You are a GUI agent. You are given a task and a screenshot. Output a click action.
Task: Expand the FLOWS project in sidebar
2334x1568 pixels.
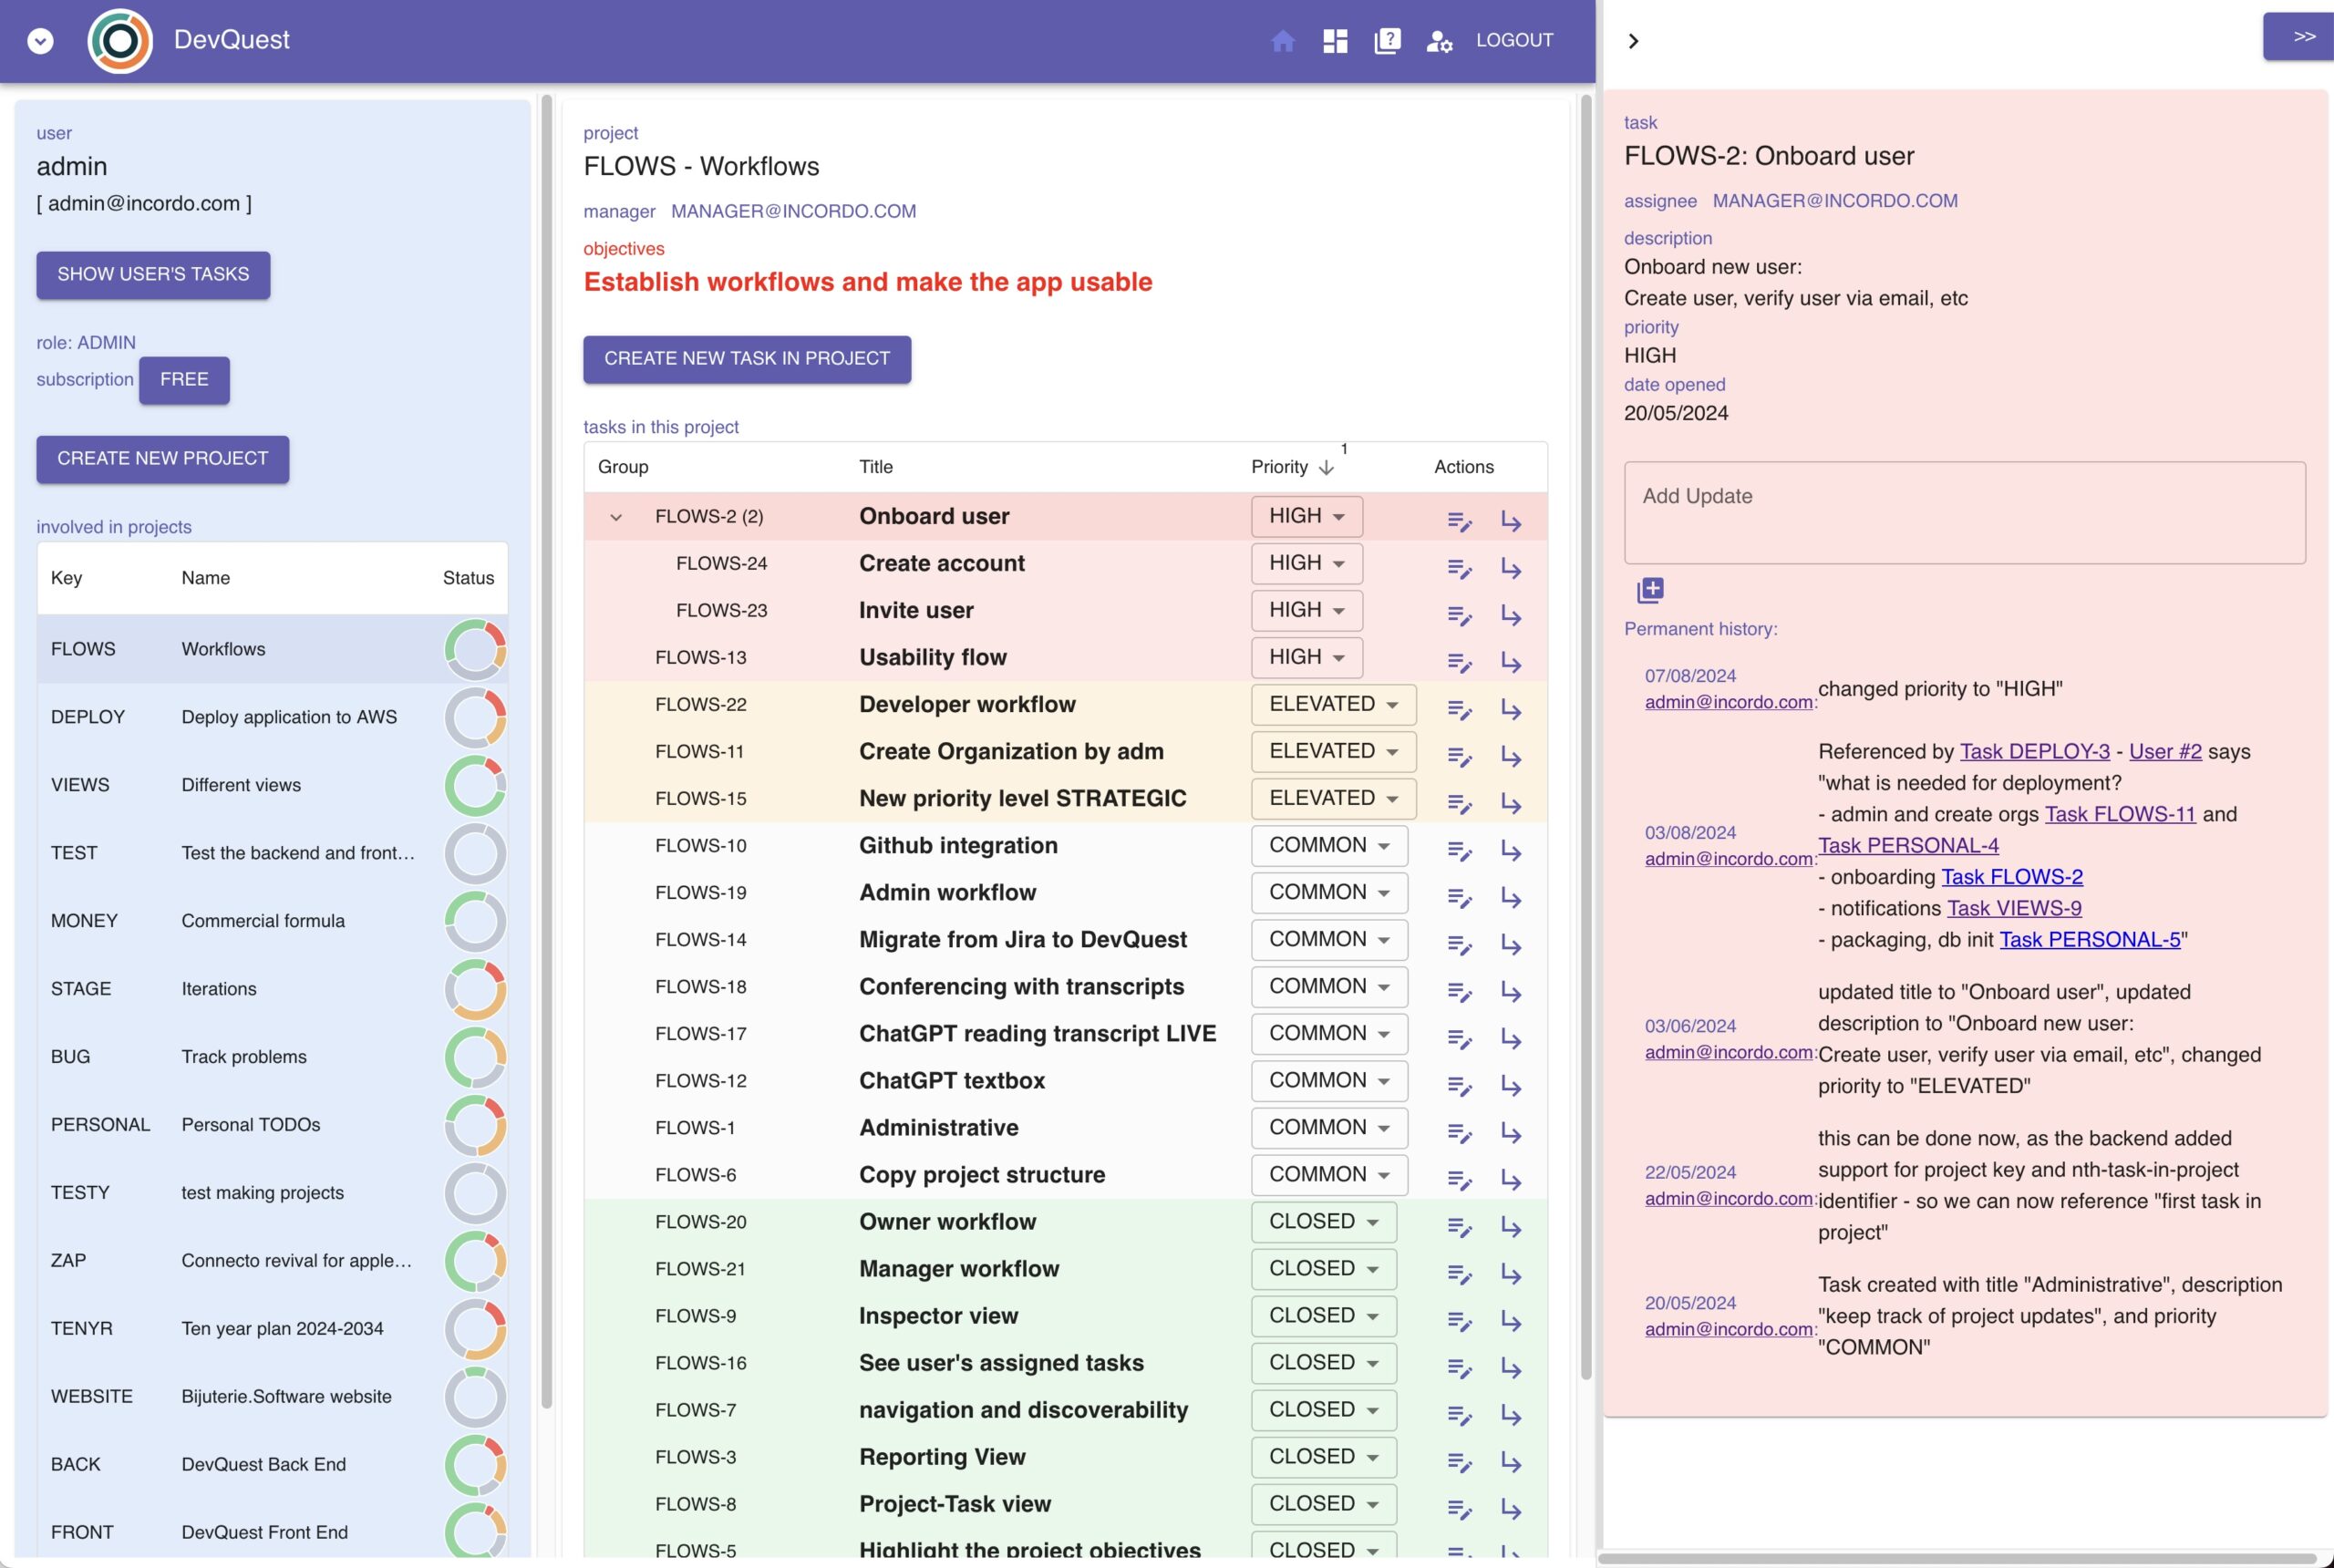474,647
